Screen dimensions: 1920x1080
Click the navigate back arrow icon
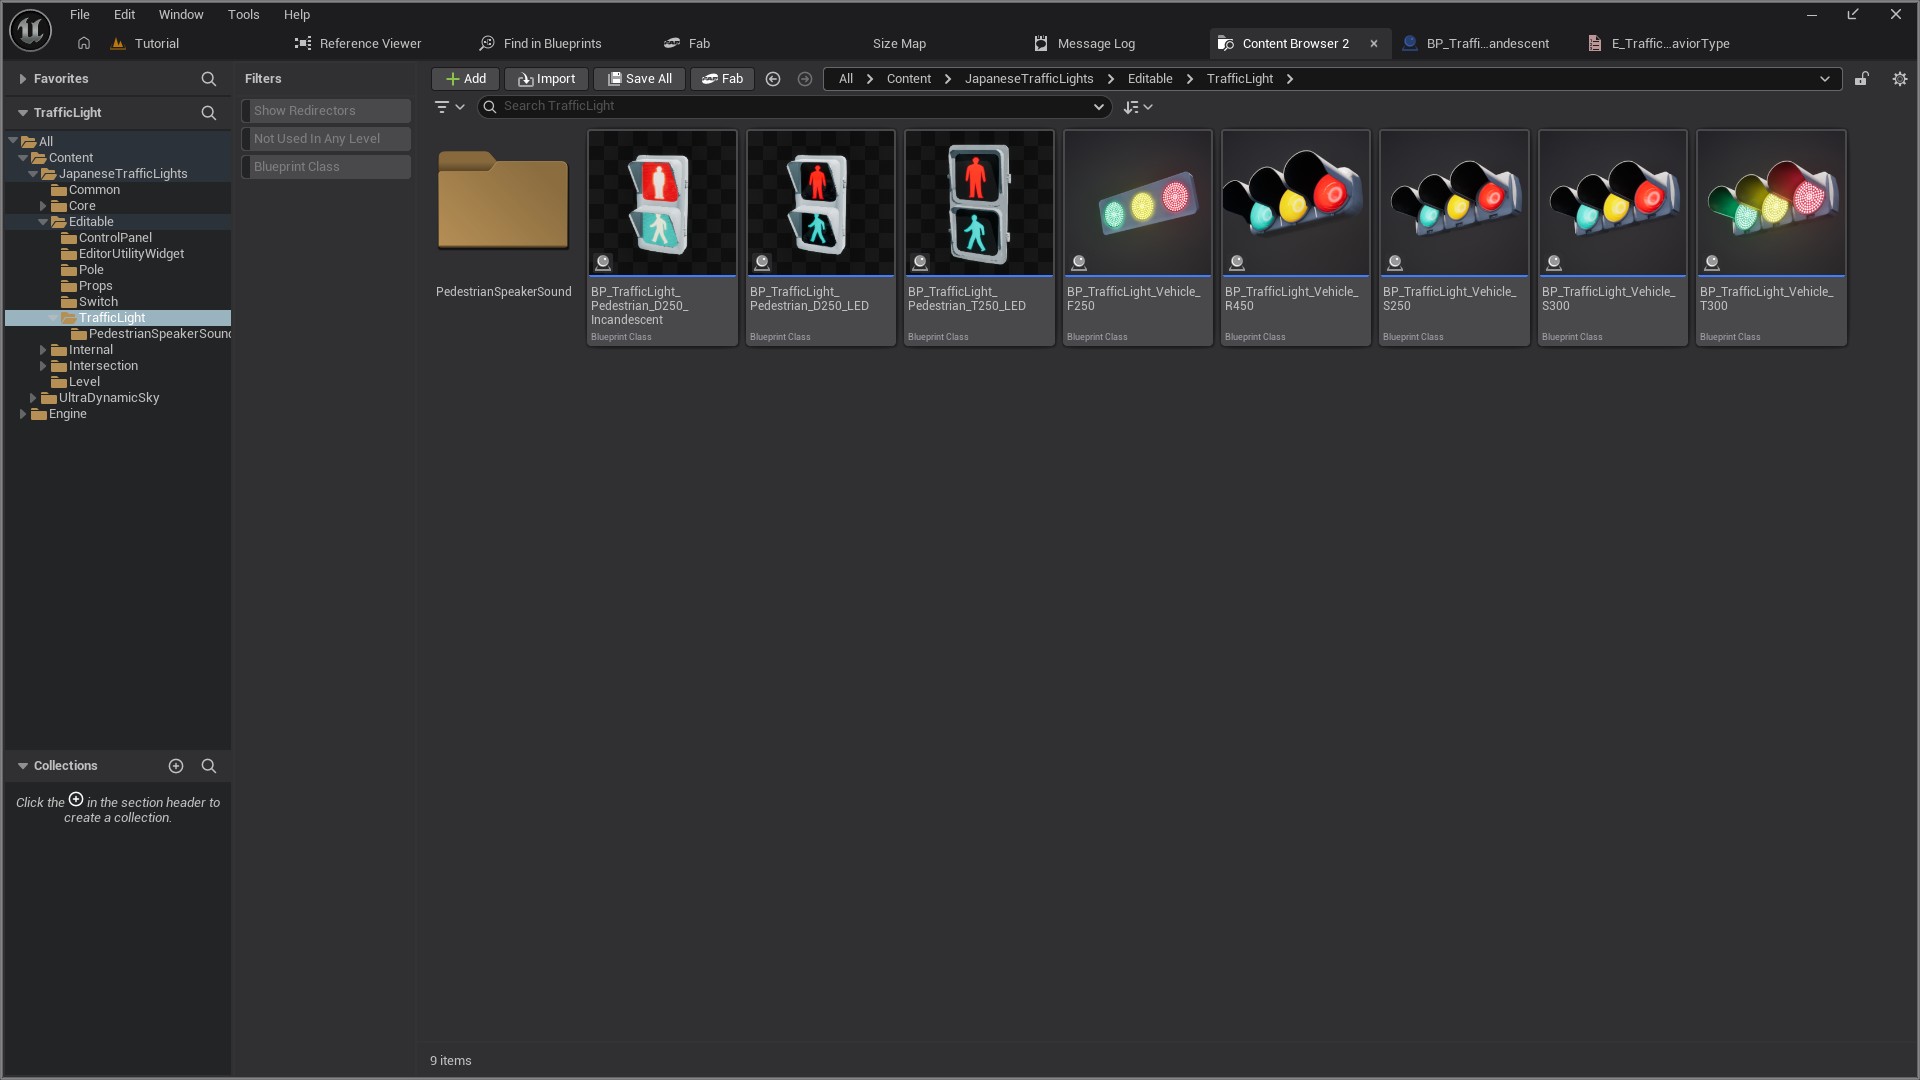(773, 79)
